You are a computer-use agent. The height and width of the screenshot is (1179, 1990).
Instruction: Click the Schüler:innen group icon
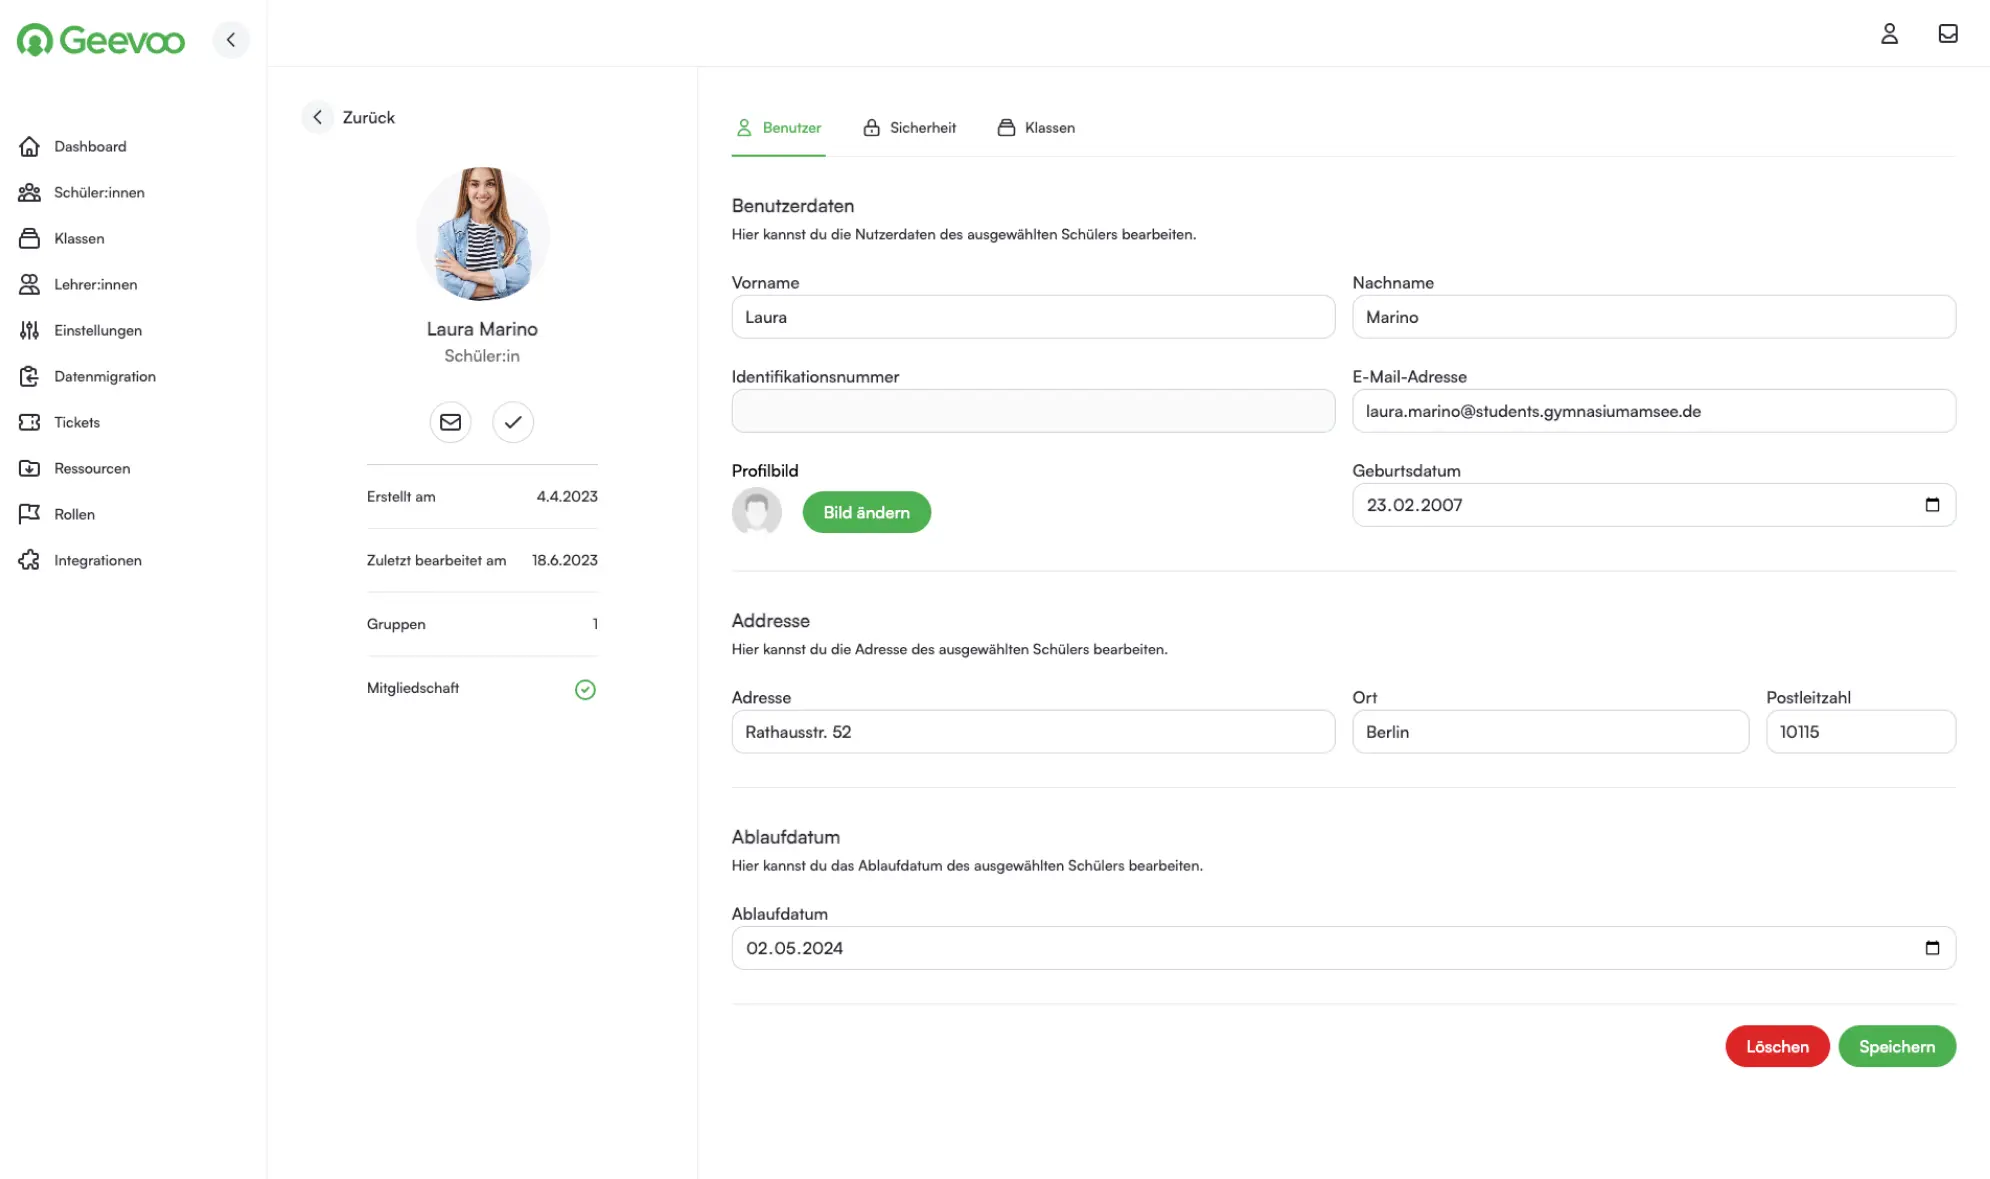click(30, 193)
